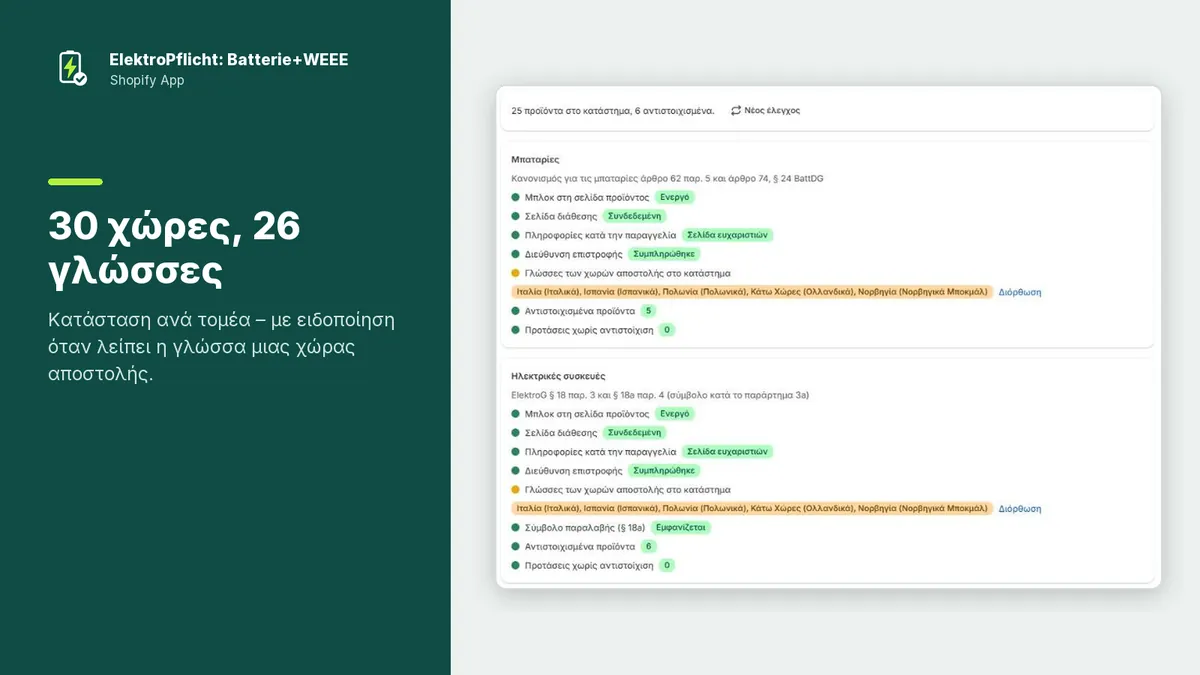Click Σελίδα ευχαριστιών badge in the Μπαταρίες section

click(728, 235)
